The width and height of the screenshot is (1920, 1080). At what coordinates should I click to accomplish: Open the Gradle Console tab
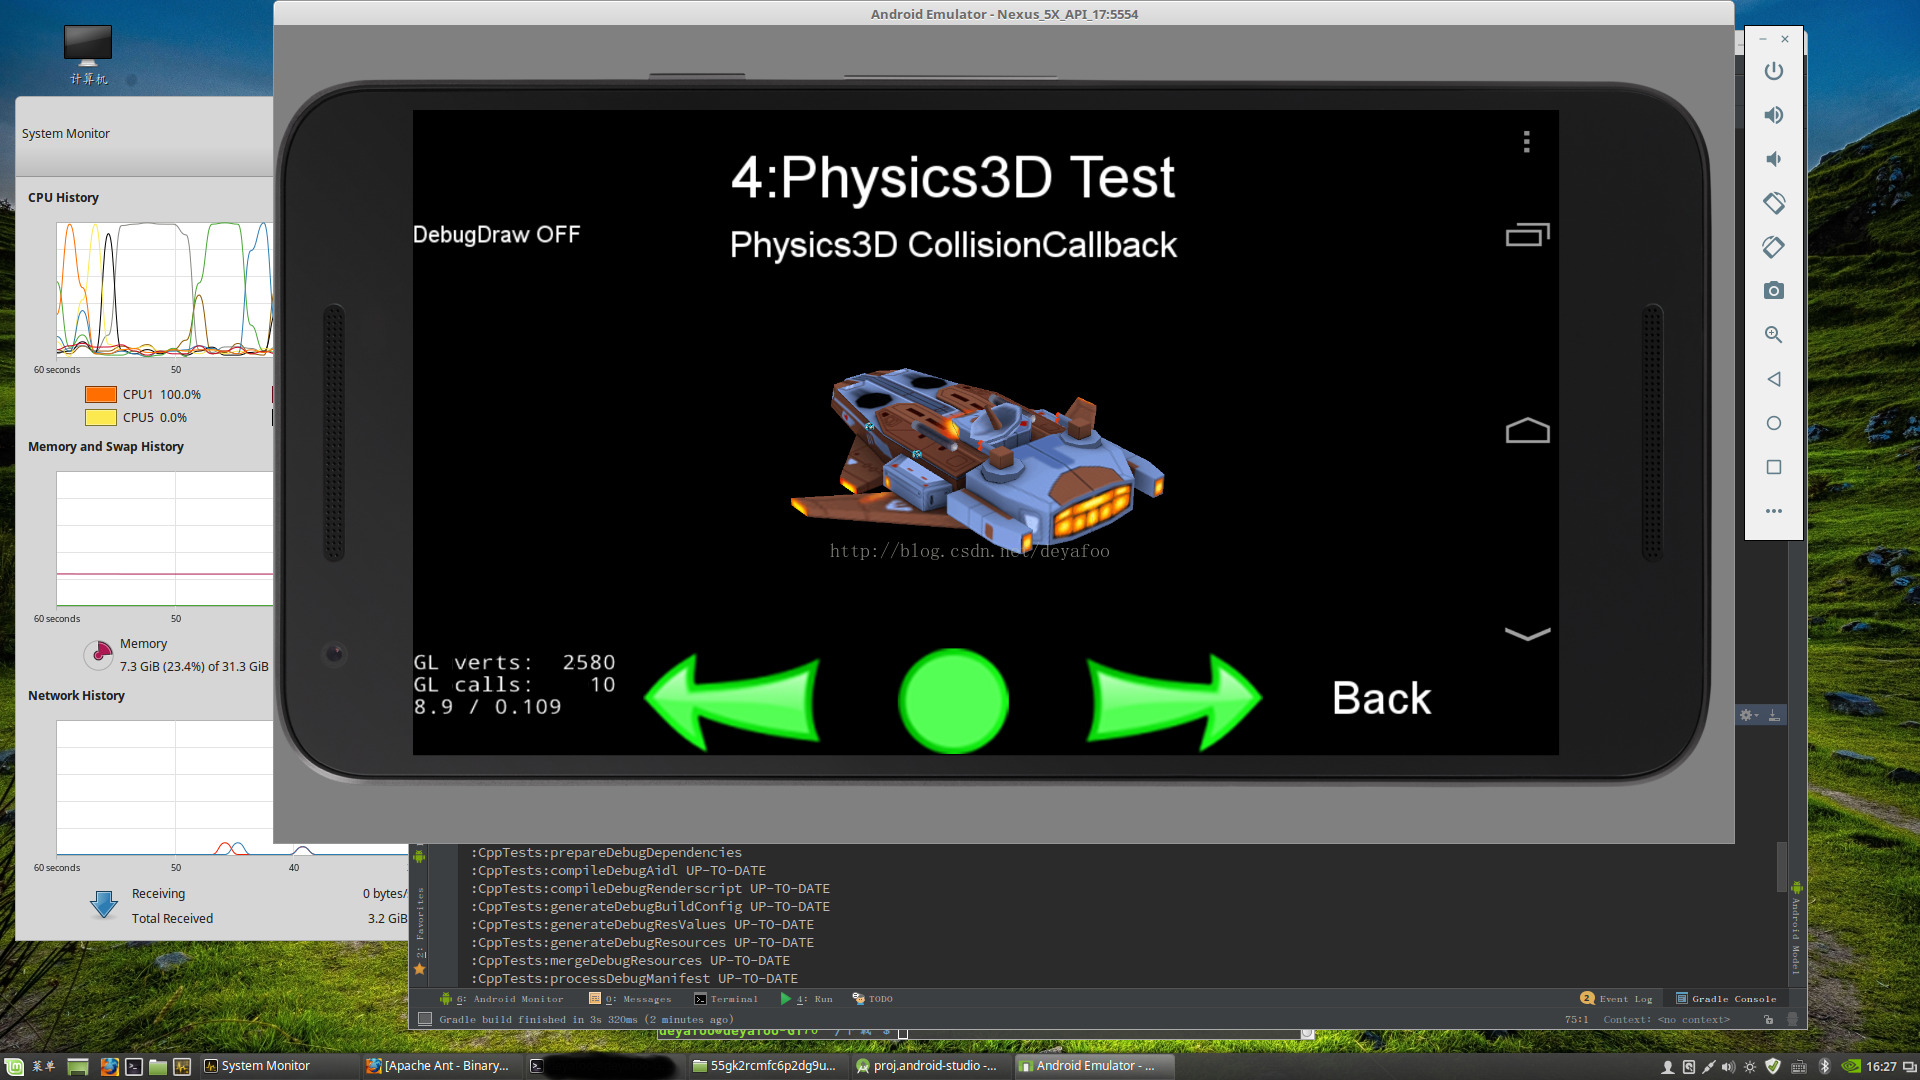(x=1726, y=999)
